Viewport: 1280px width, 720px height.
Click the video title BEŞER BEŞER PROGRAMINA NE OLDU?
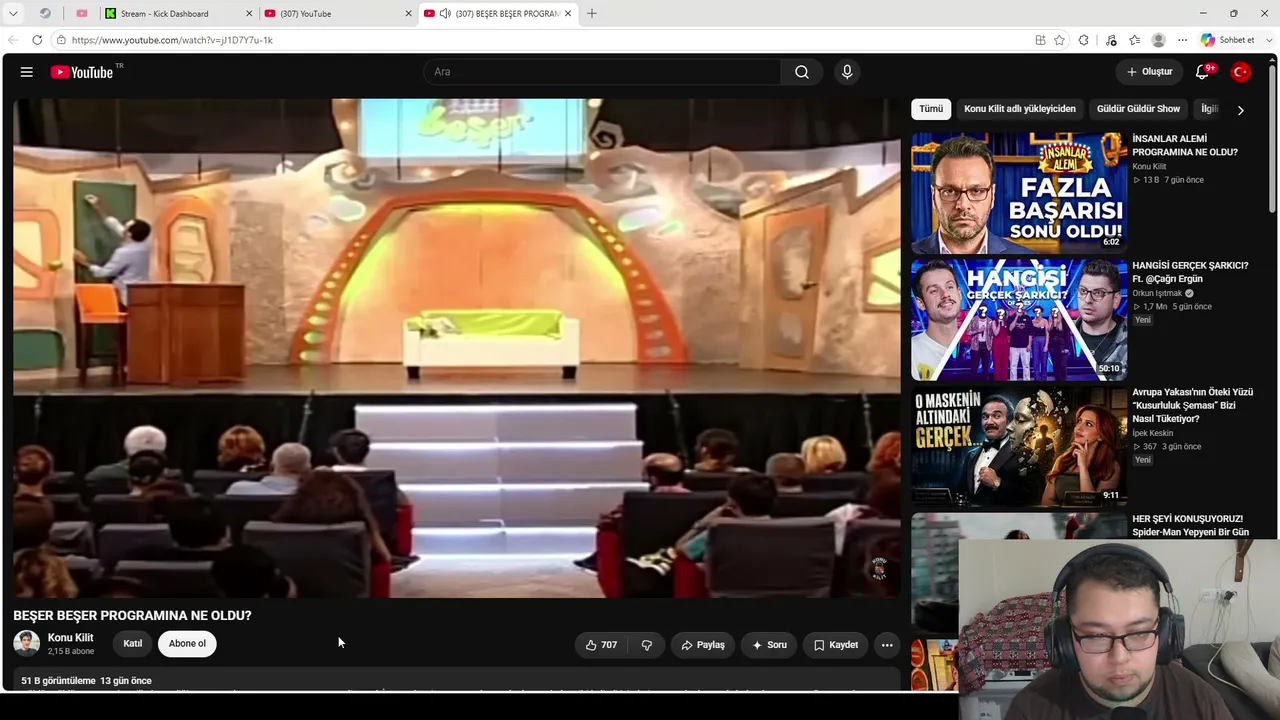coord(132,616)
